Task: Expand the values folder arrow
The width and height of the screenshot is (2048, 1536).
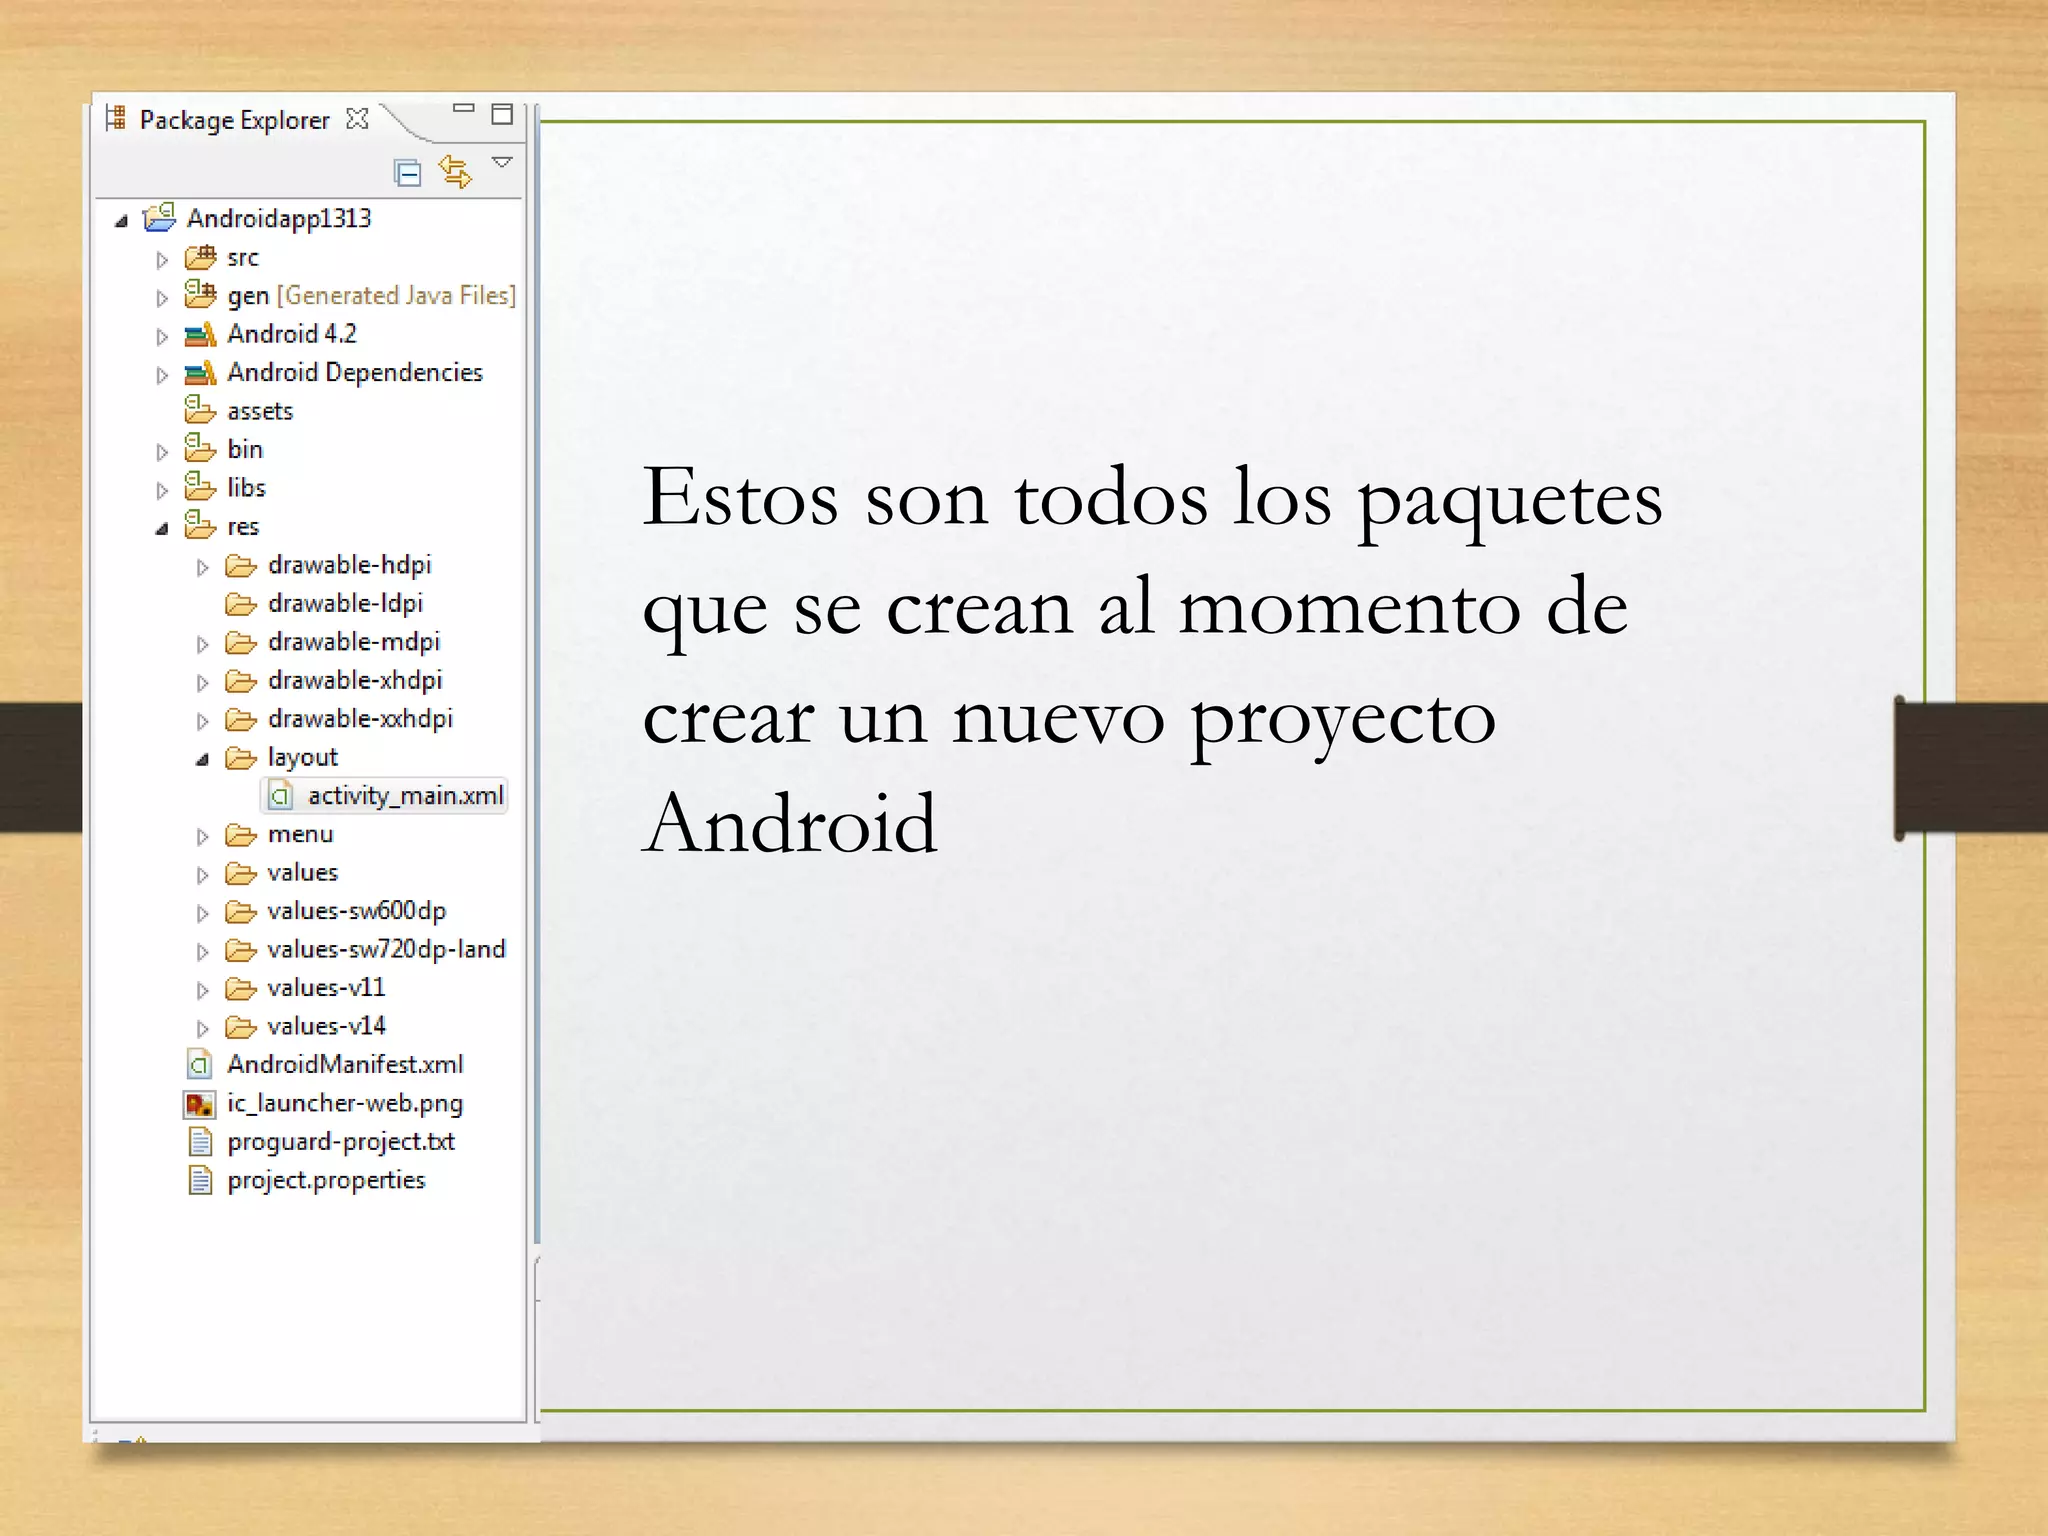Action: click(x=202, y=875)
